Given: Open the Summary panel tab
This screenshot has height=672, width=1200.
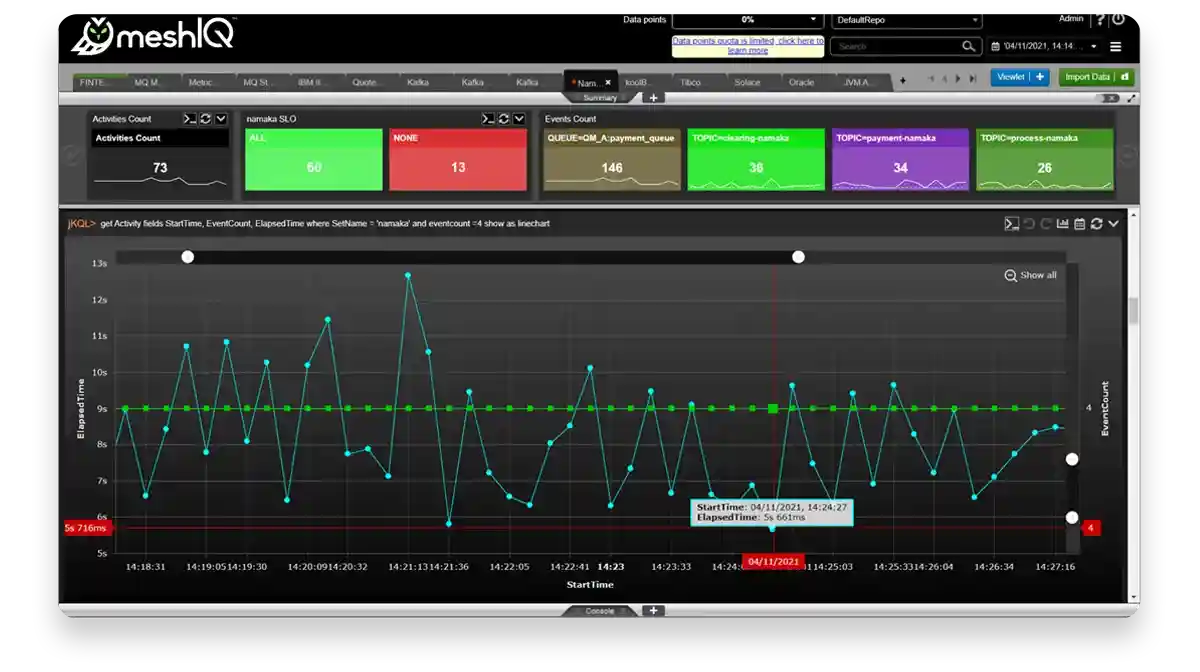Looking at the screenshot, I should point(601,98).
